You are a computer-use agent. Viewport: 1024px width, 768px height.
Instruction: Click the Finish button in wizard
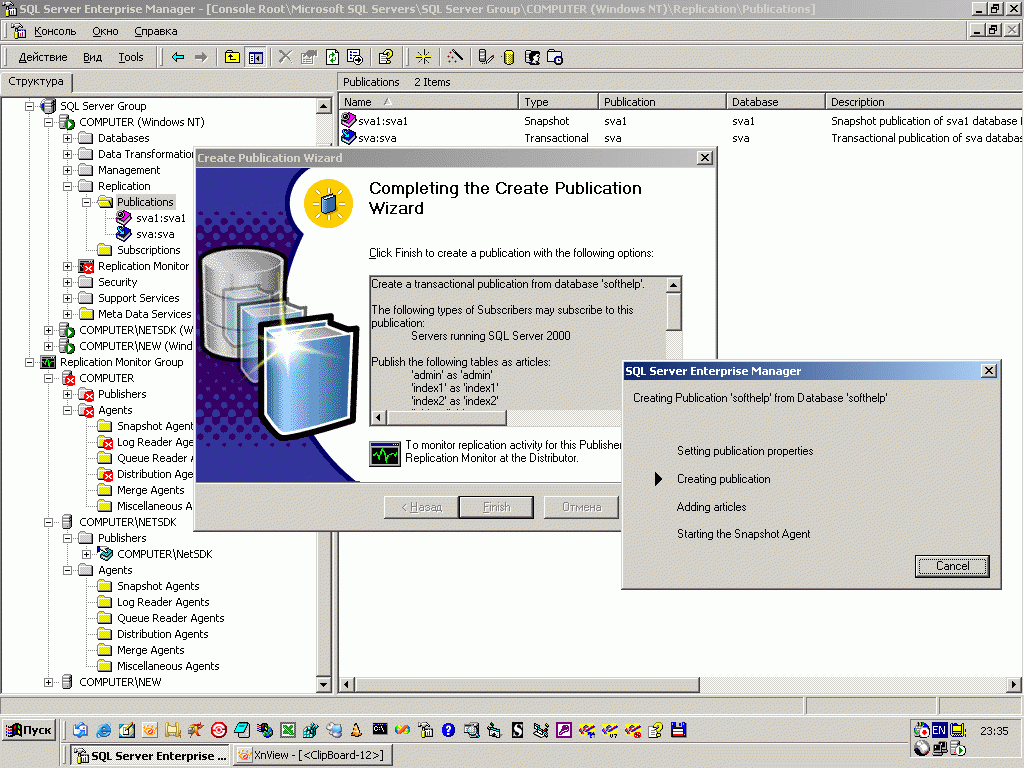click(x=496, y=507)
